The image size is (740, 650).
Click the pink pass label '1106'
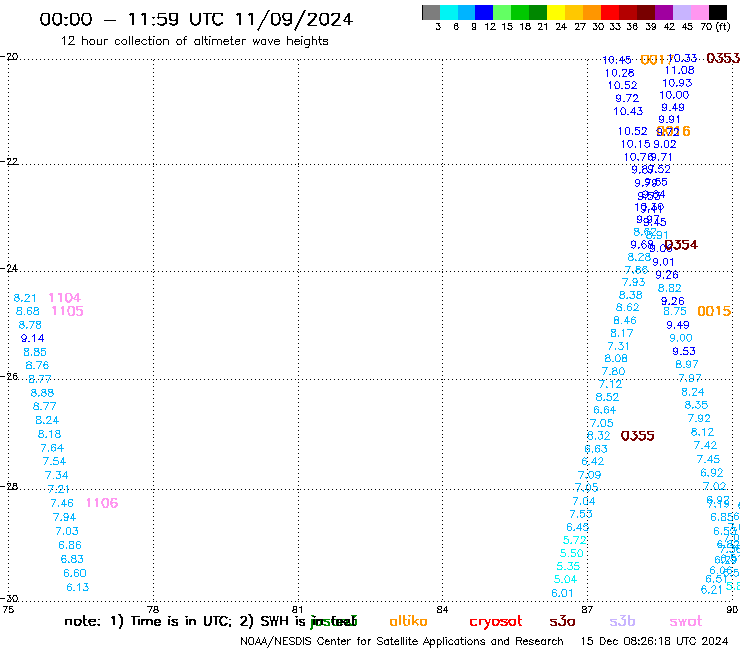click(102, 503)
